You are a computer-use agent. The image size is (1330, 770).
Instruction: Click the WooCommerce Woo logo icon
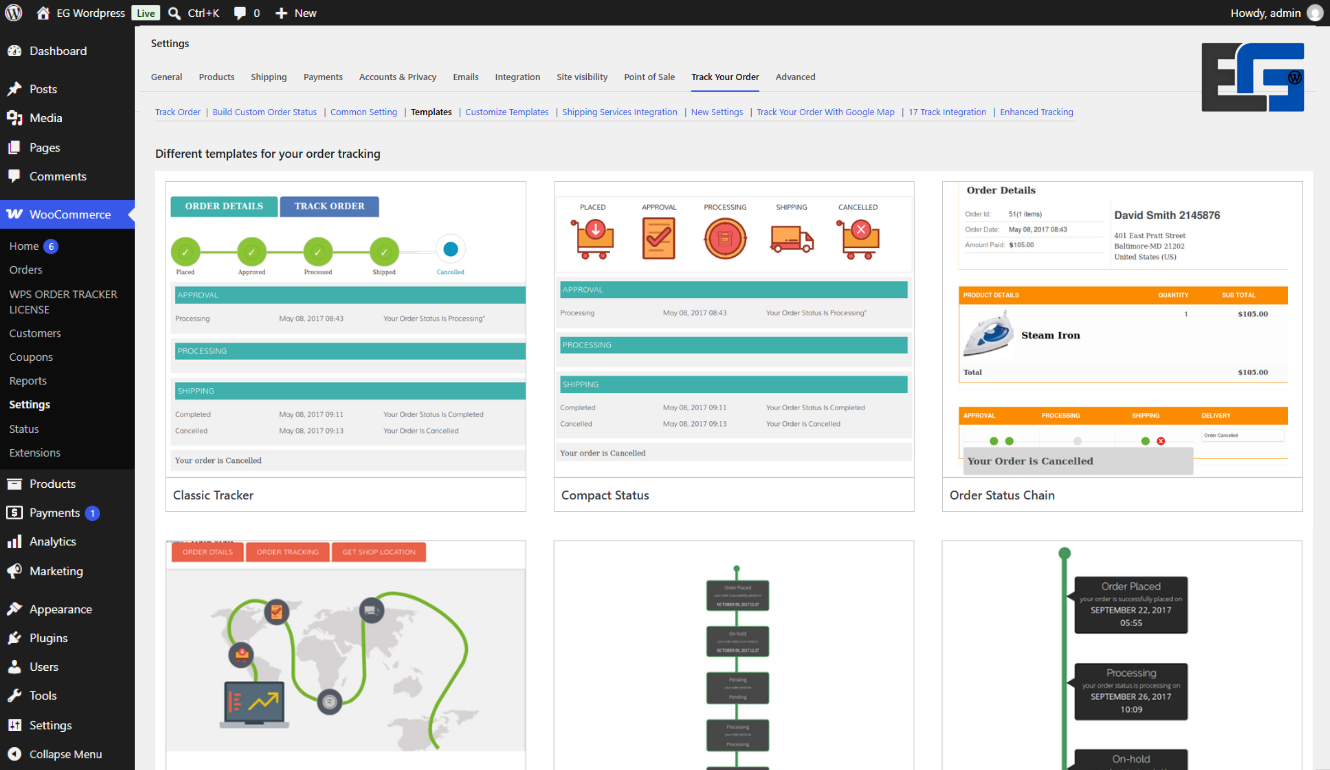pyautogui.click(x=14, y=214)
